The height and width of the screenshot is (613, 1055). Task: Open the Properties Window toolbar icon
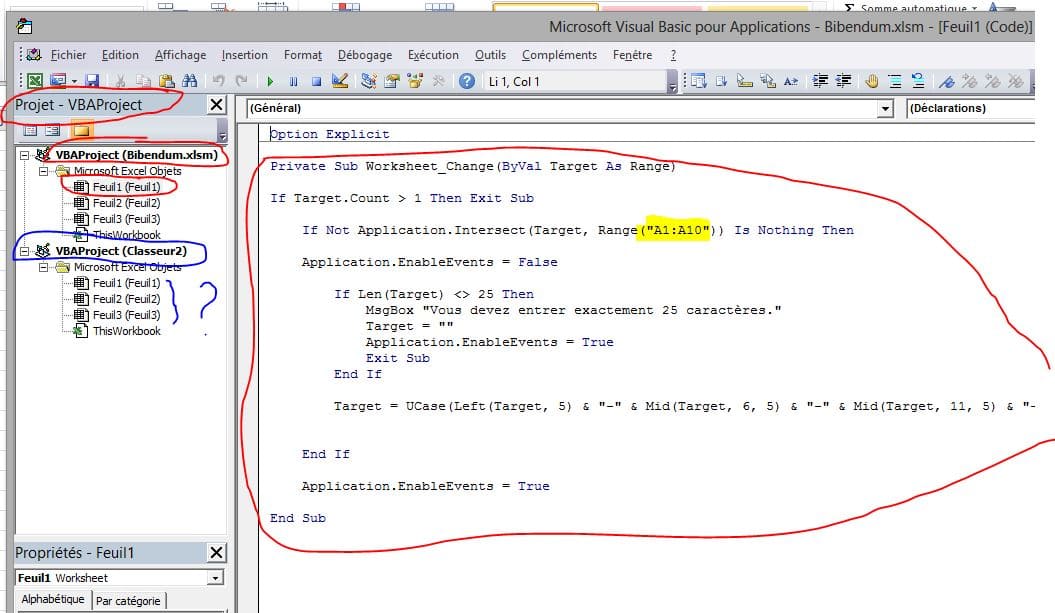coord(392,81)
